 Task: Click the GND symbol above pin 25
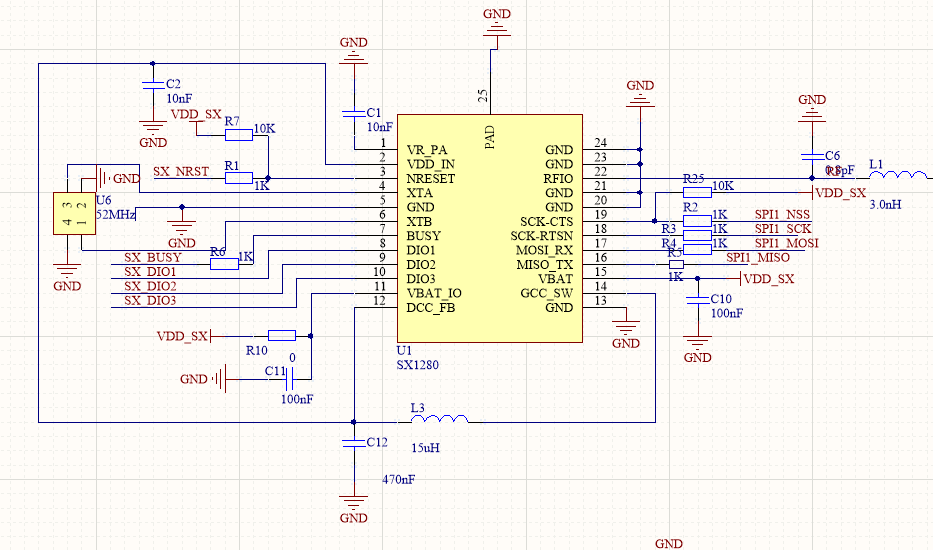pyautogui.click(x=497, y=27)
